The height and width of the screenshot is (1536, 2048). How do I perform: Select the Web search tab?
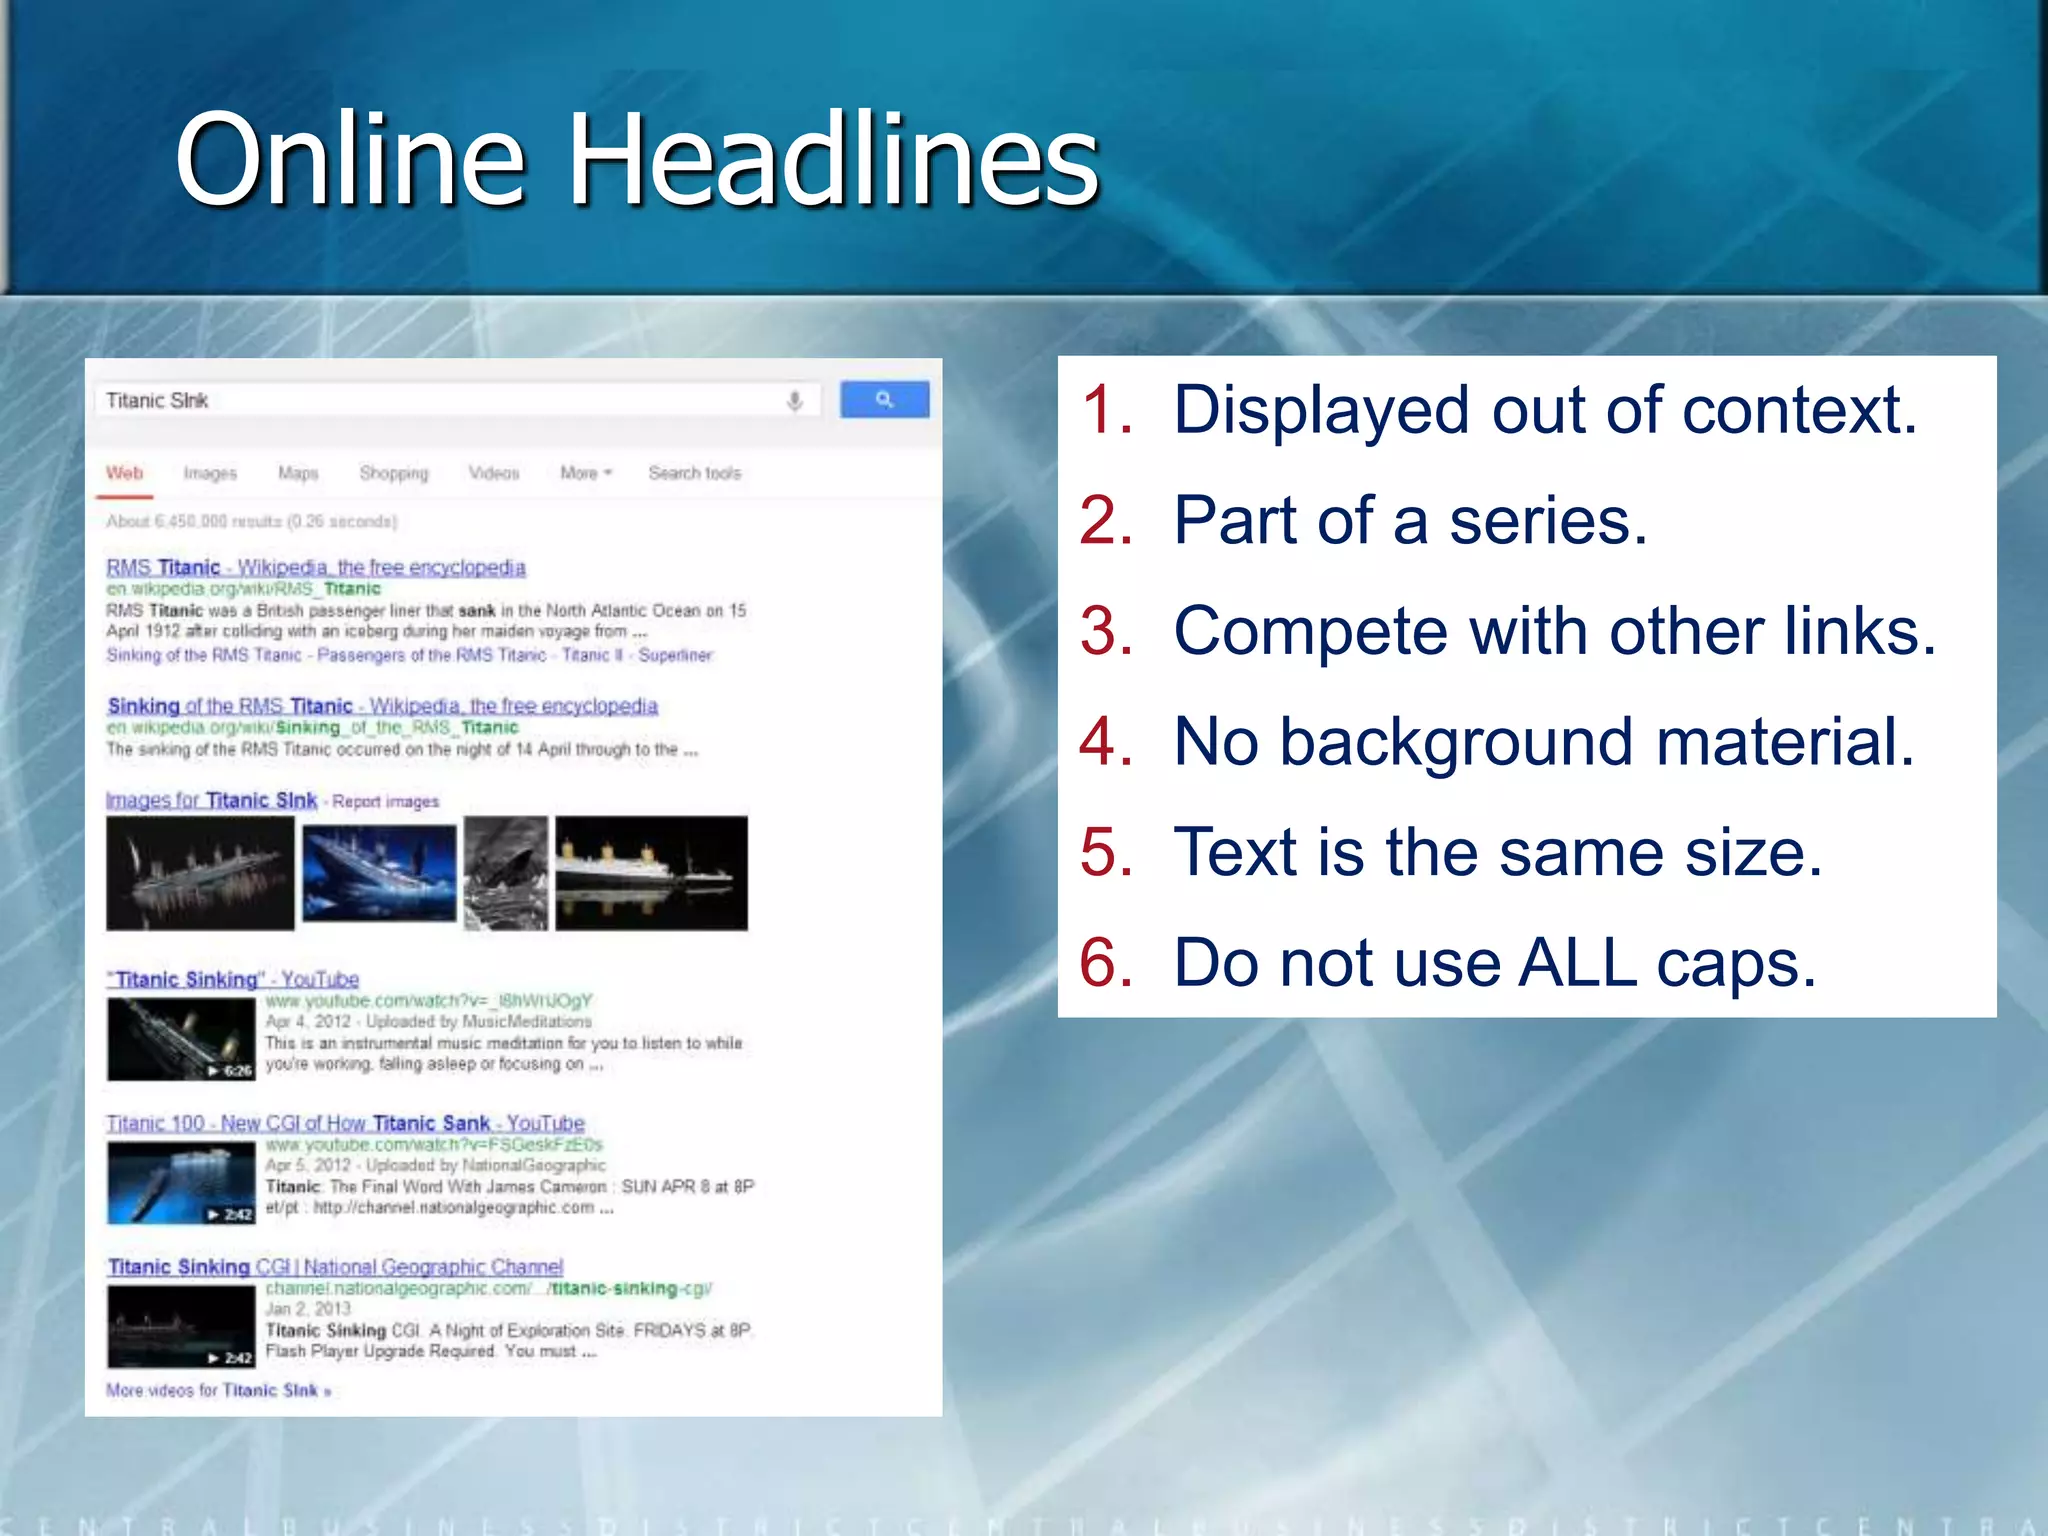click(x=125, y=473)
